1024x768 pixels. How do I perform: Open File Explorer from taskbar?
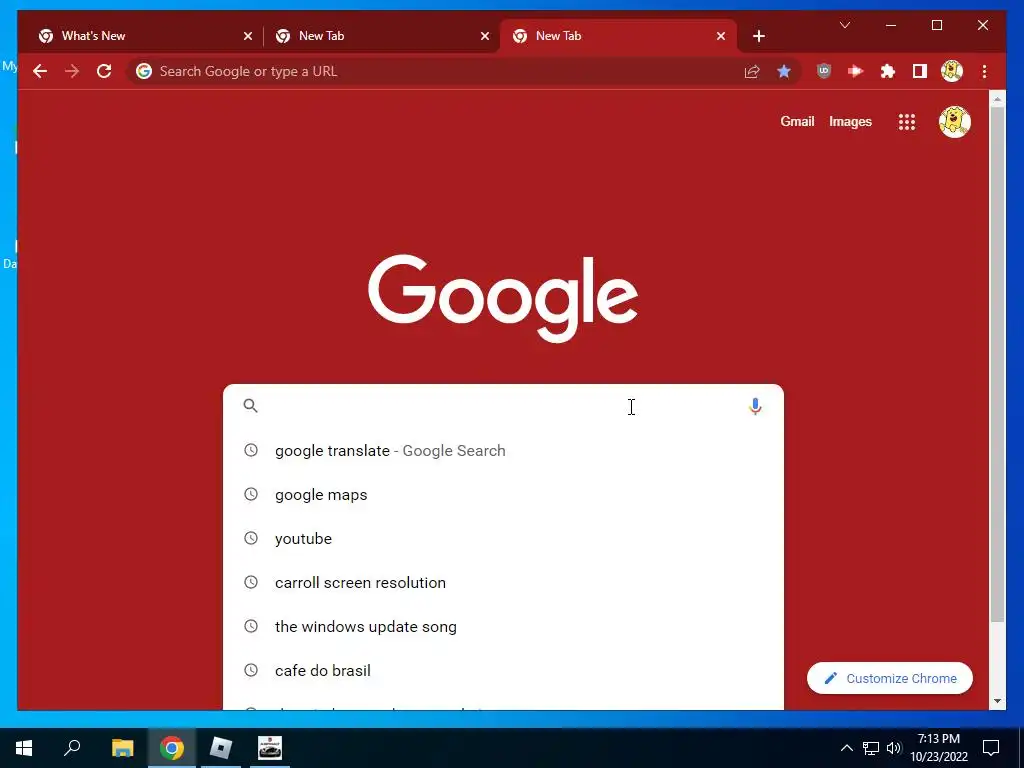click(x=122, y=748)
